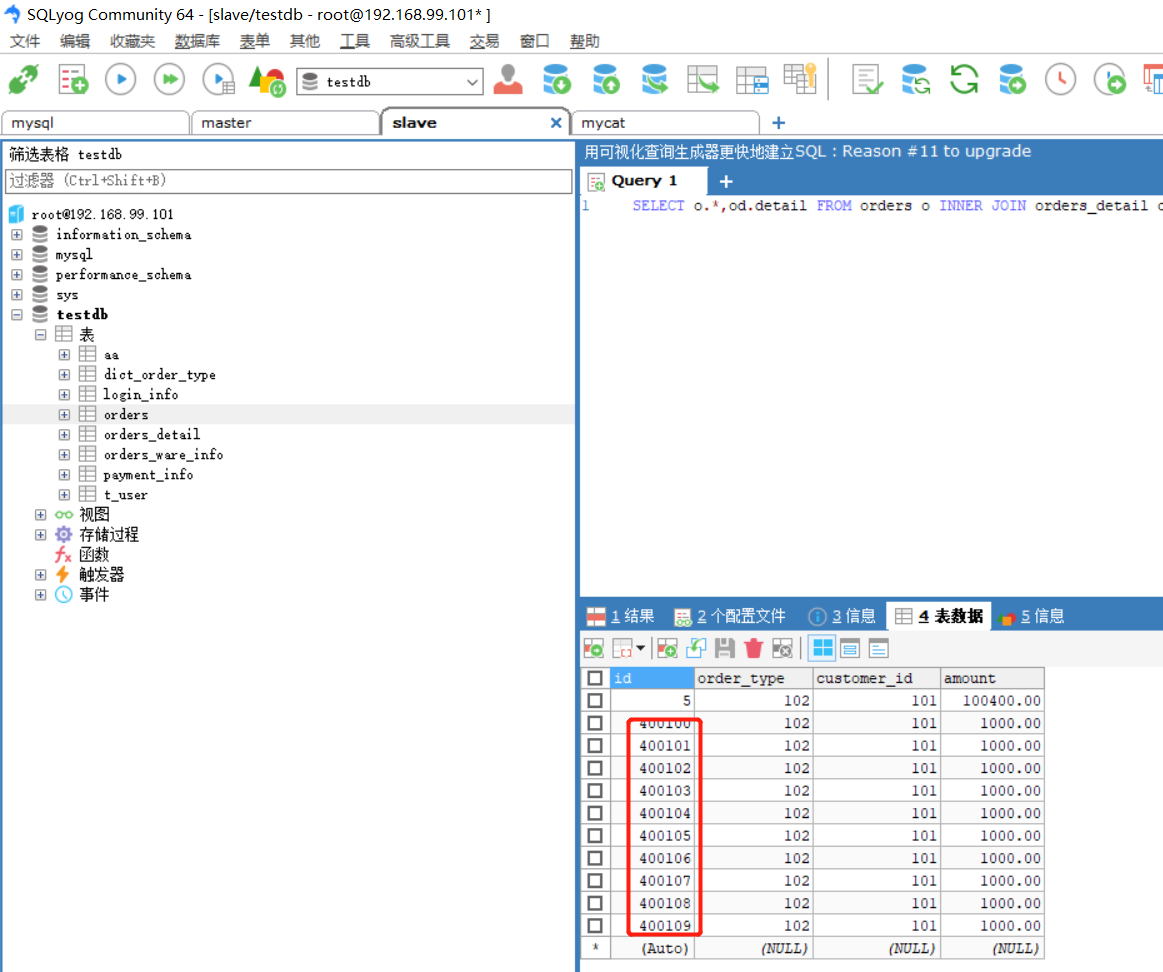Check the row with id 400102
This screenshot has height=972, width=1163.
[x=595, y=768]
